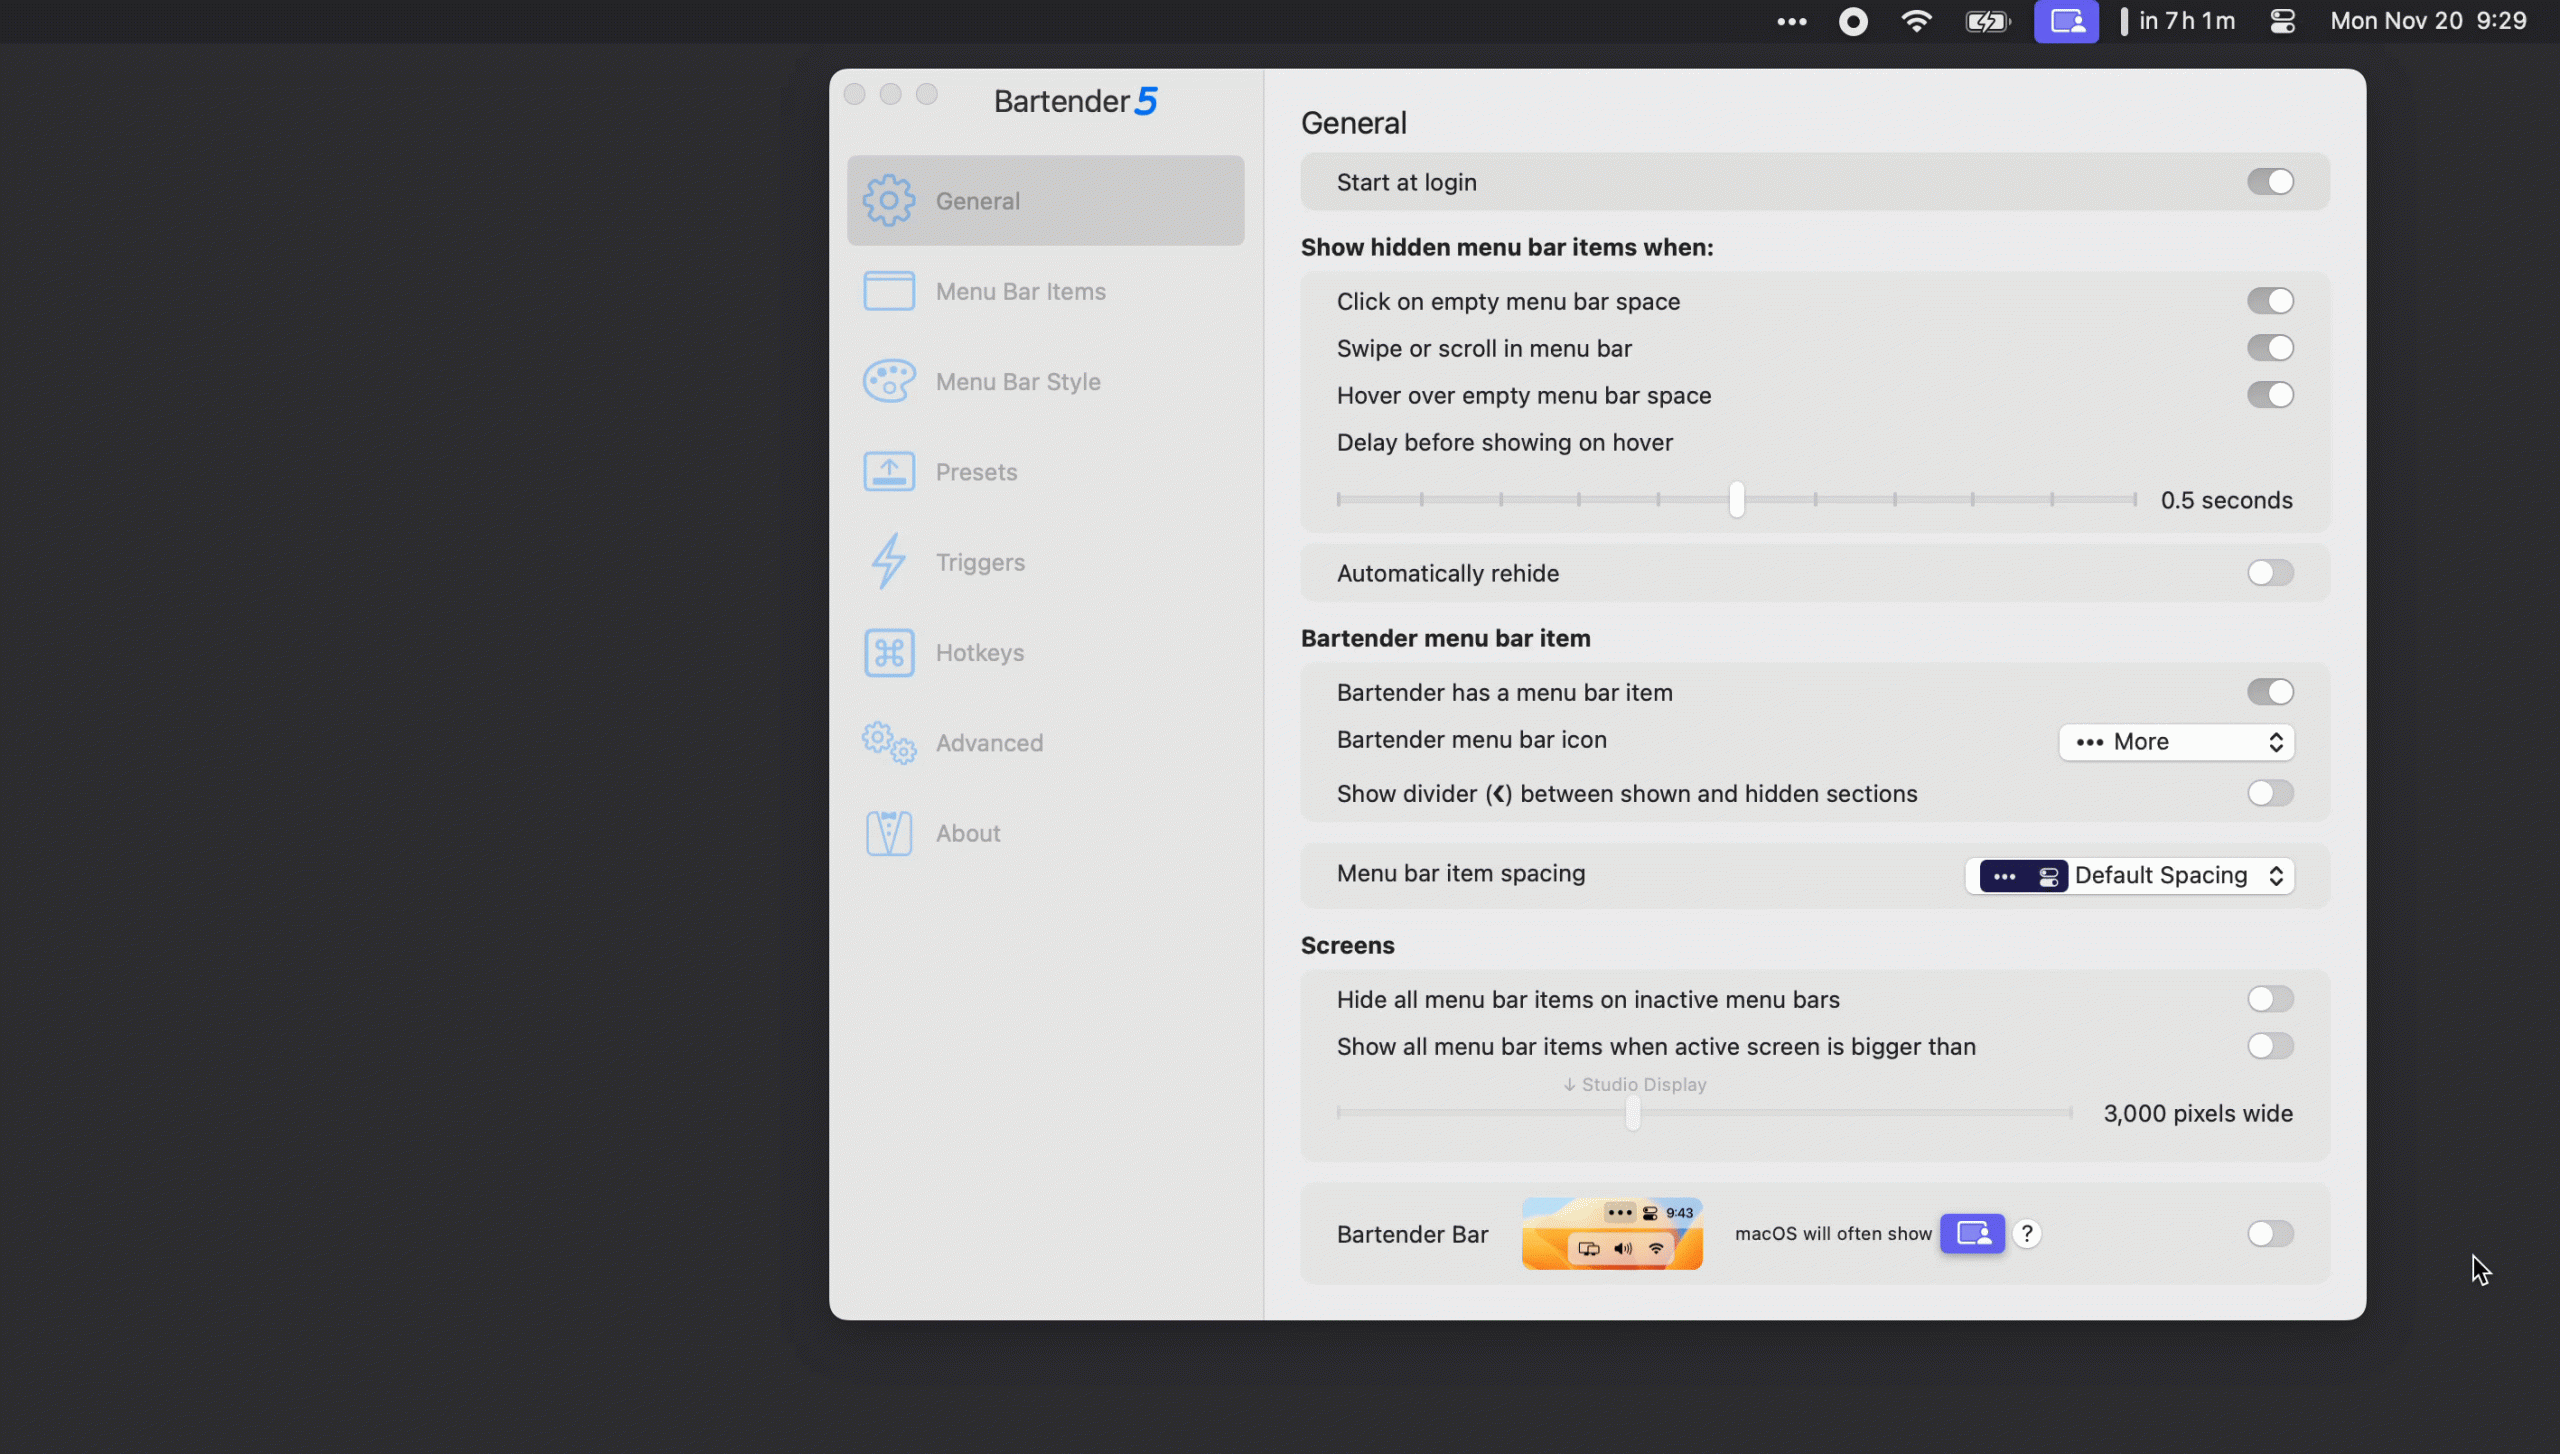Click Studio Display label below the toggle
Viewport: 2560px width, 1454px height.
click(1633, 1084)
